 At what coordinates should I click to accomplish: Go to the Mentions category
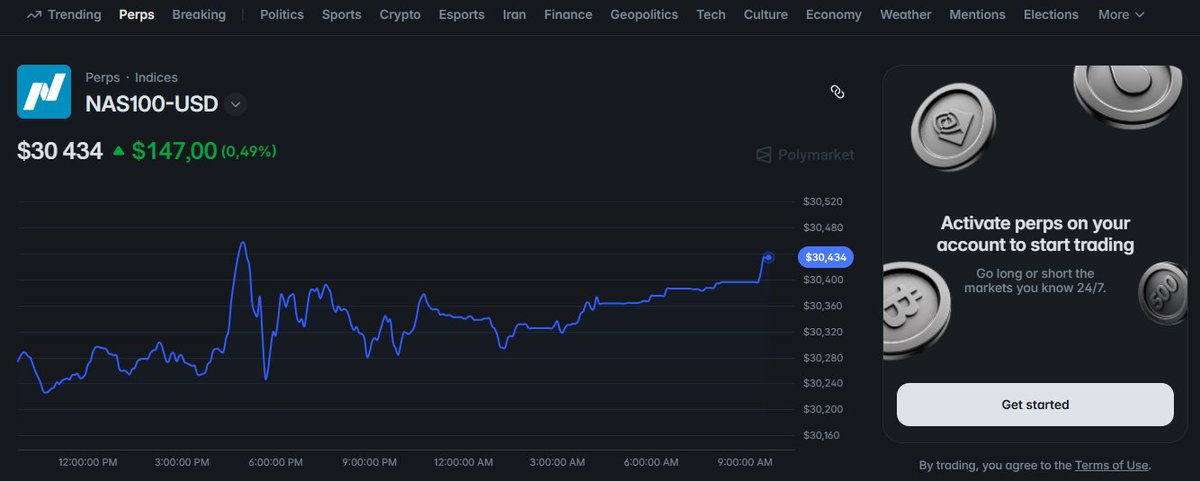(978, 15)
